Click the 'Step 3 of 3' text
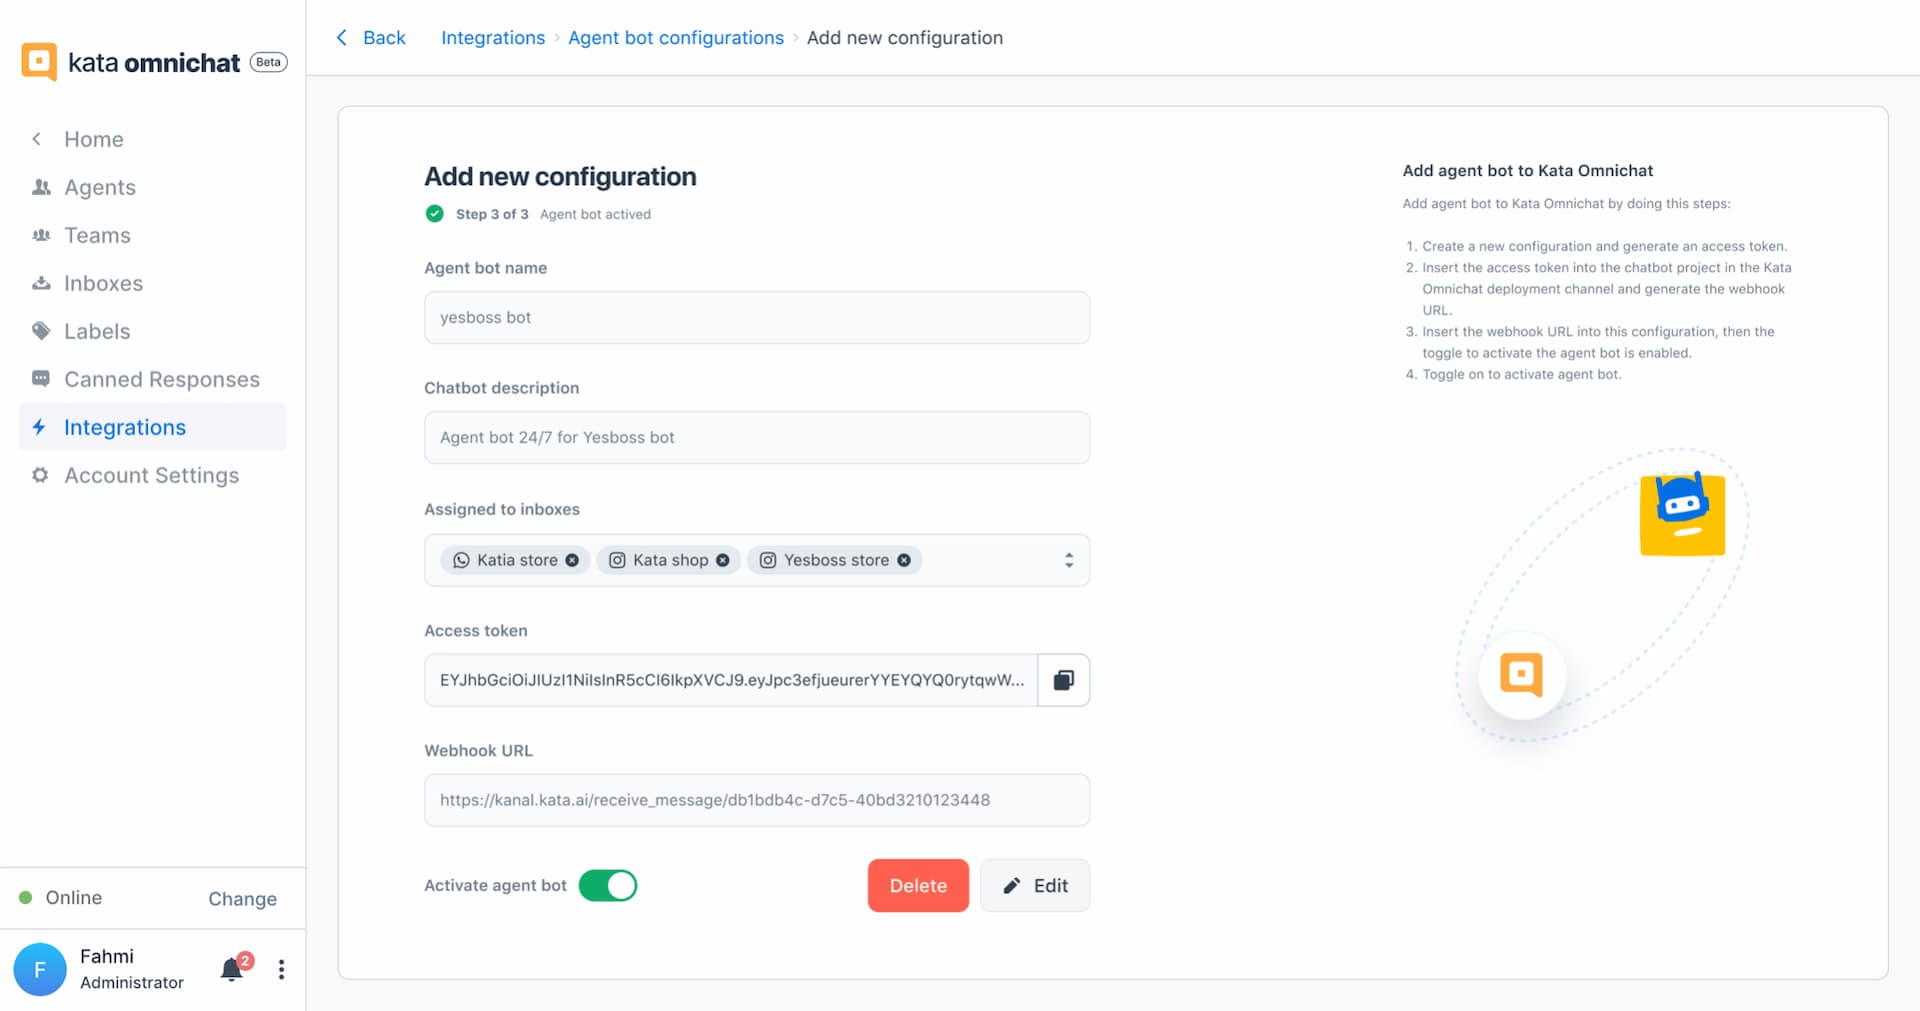The image size is (1920, 1011). 492,214
